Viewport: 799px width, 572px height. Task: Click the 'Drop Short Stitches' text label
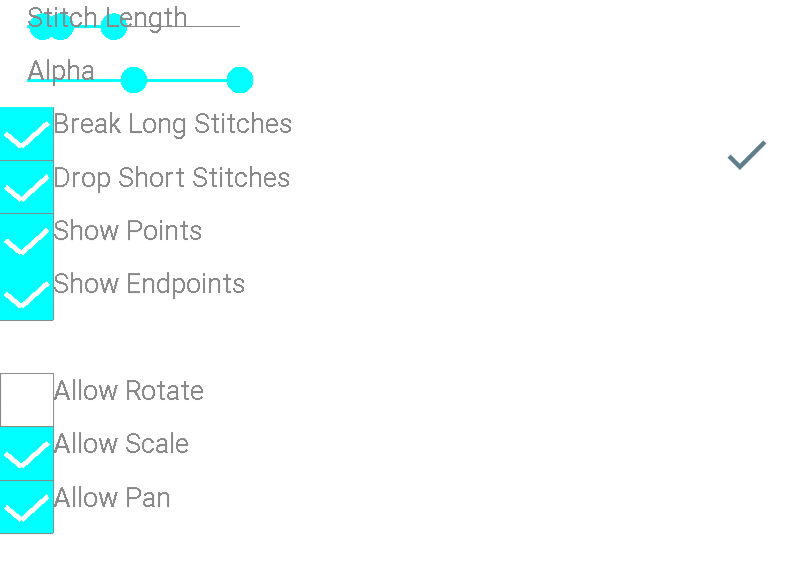click(x=172, y=178)
